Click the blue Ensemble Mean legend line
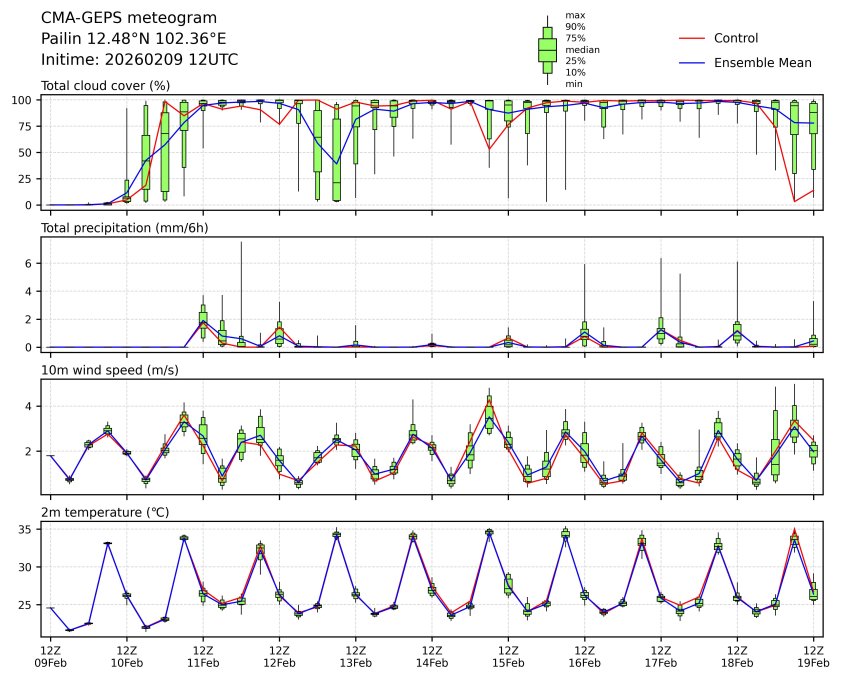The height and width of the screenshot is (680, 841). [693, 62]
